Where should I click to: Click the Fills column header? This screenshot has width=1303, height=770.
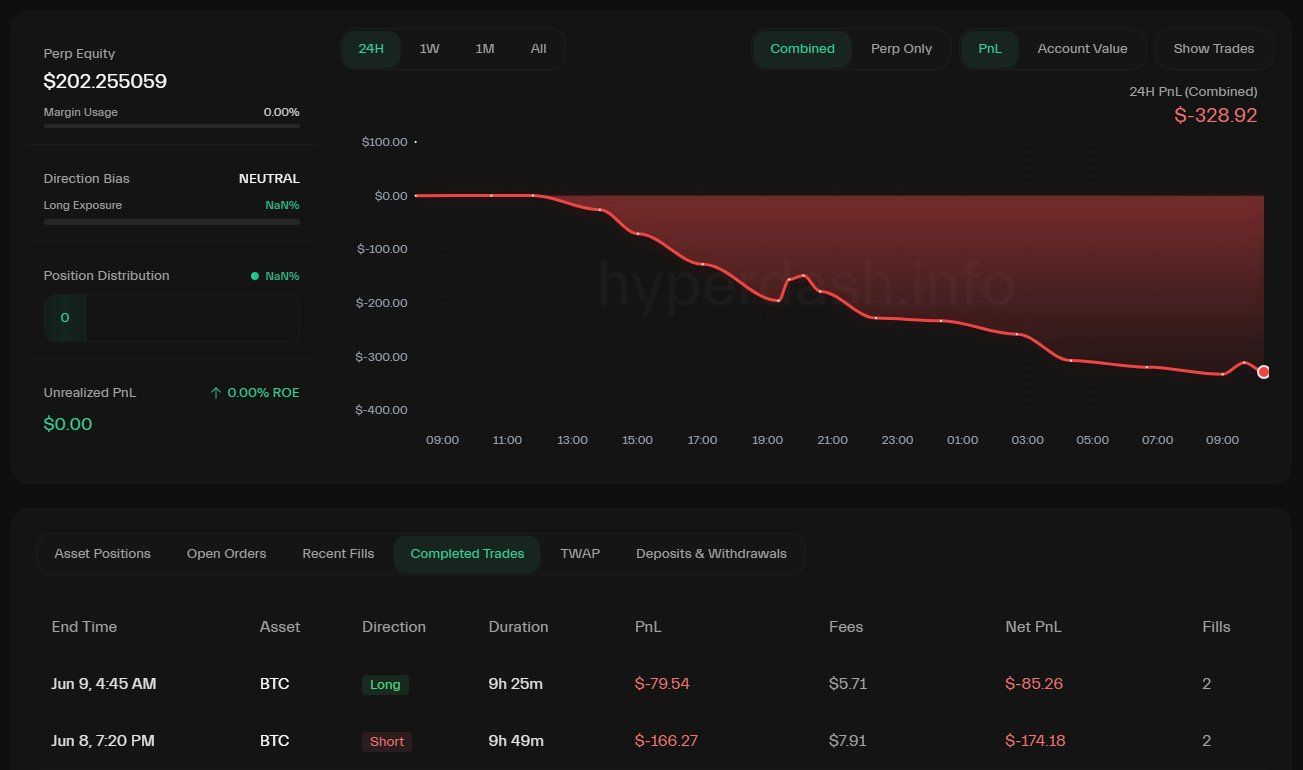[x=1216, y=627]
